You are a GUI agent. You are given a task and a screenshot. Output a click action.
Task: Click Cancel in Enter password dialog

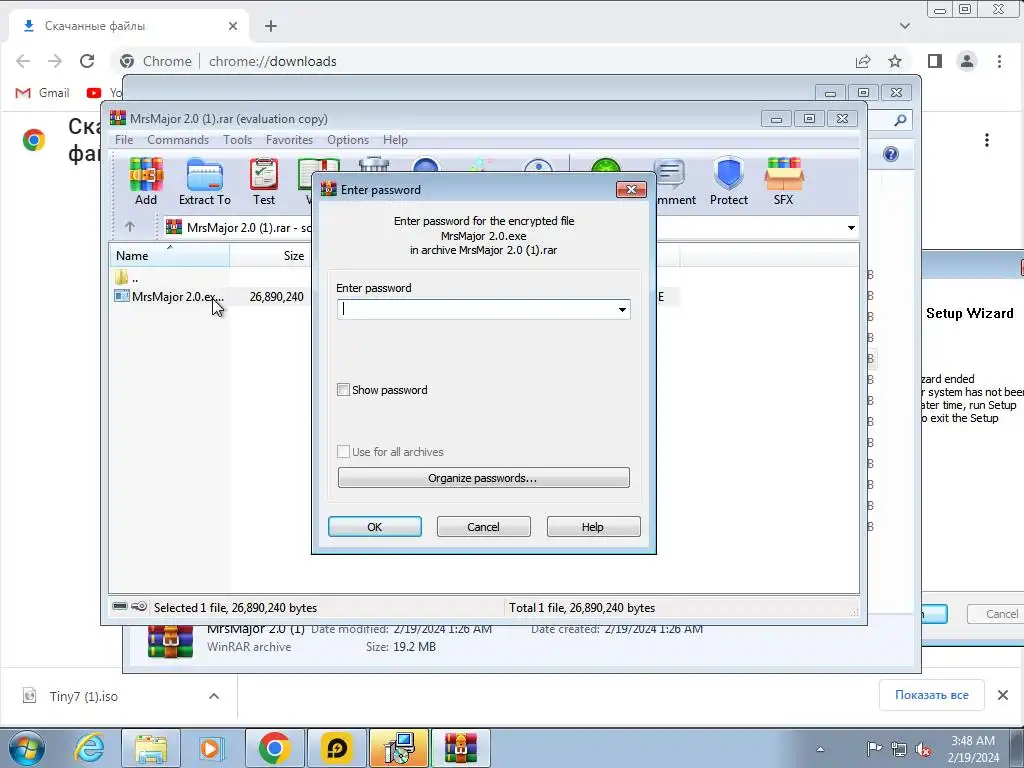click(483, 526)
